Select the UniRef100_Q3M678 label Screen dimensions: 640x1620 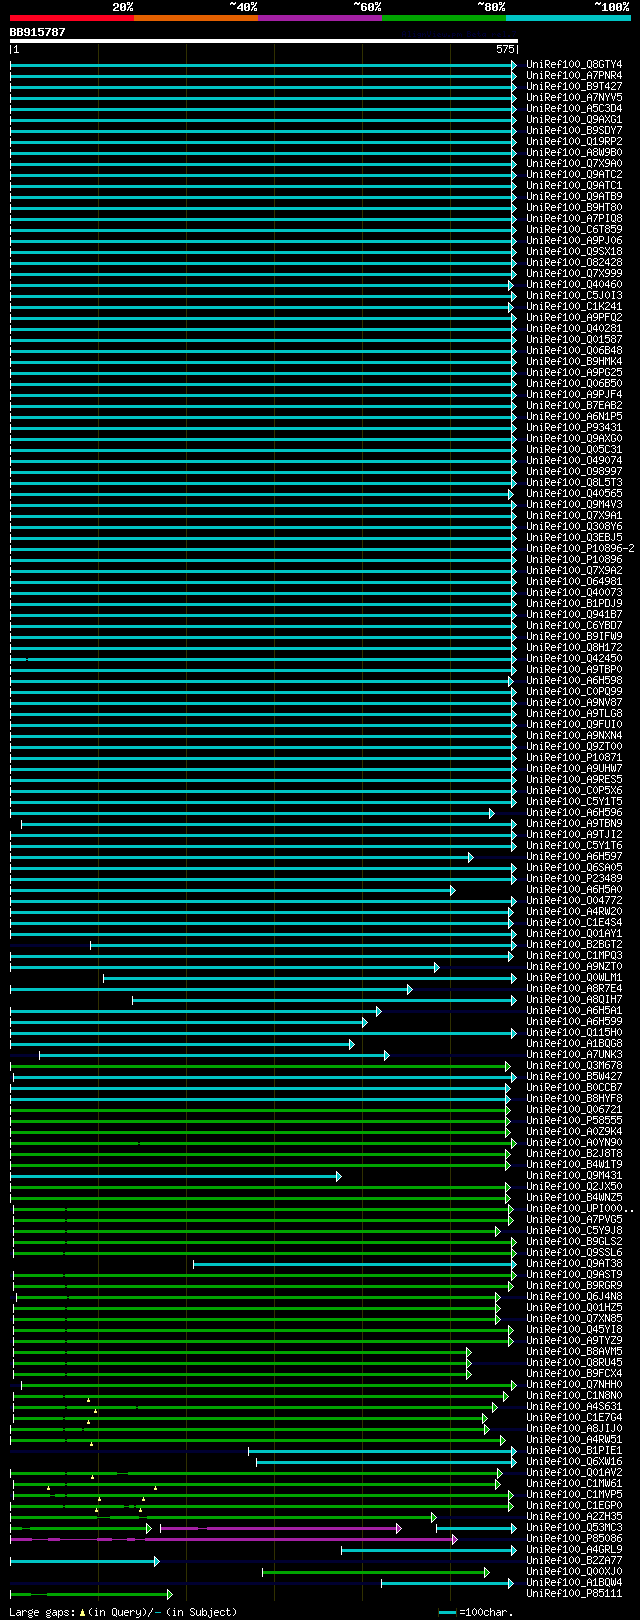point(574,1065)
